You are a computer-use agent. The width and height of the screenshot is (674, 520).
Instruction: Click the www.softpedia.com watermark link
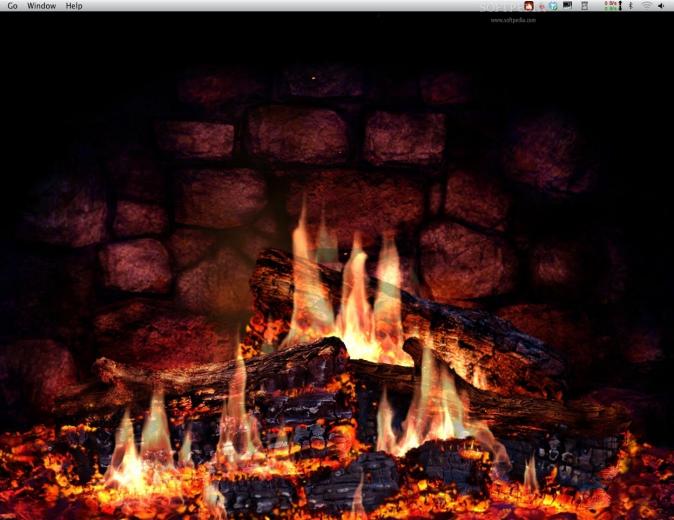[513, 20]
